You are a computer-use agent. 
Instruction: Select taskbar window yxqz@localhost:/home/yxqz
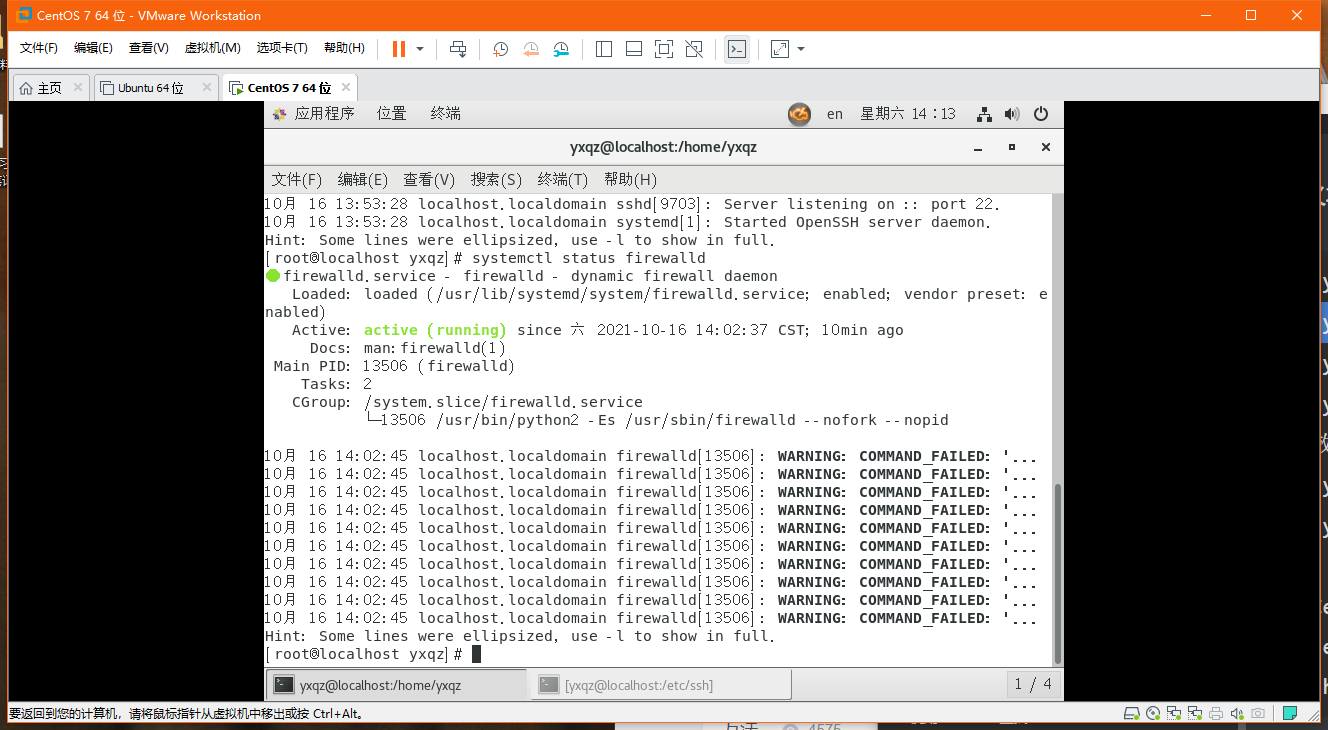(x=397, y=685)
